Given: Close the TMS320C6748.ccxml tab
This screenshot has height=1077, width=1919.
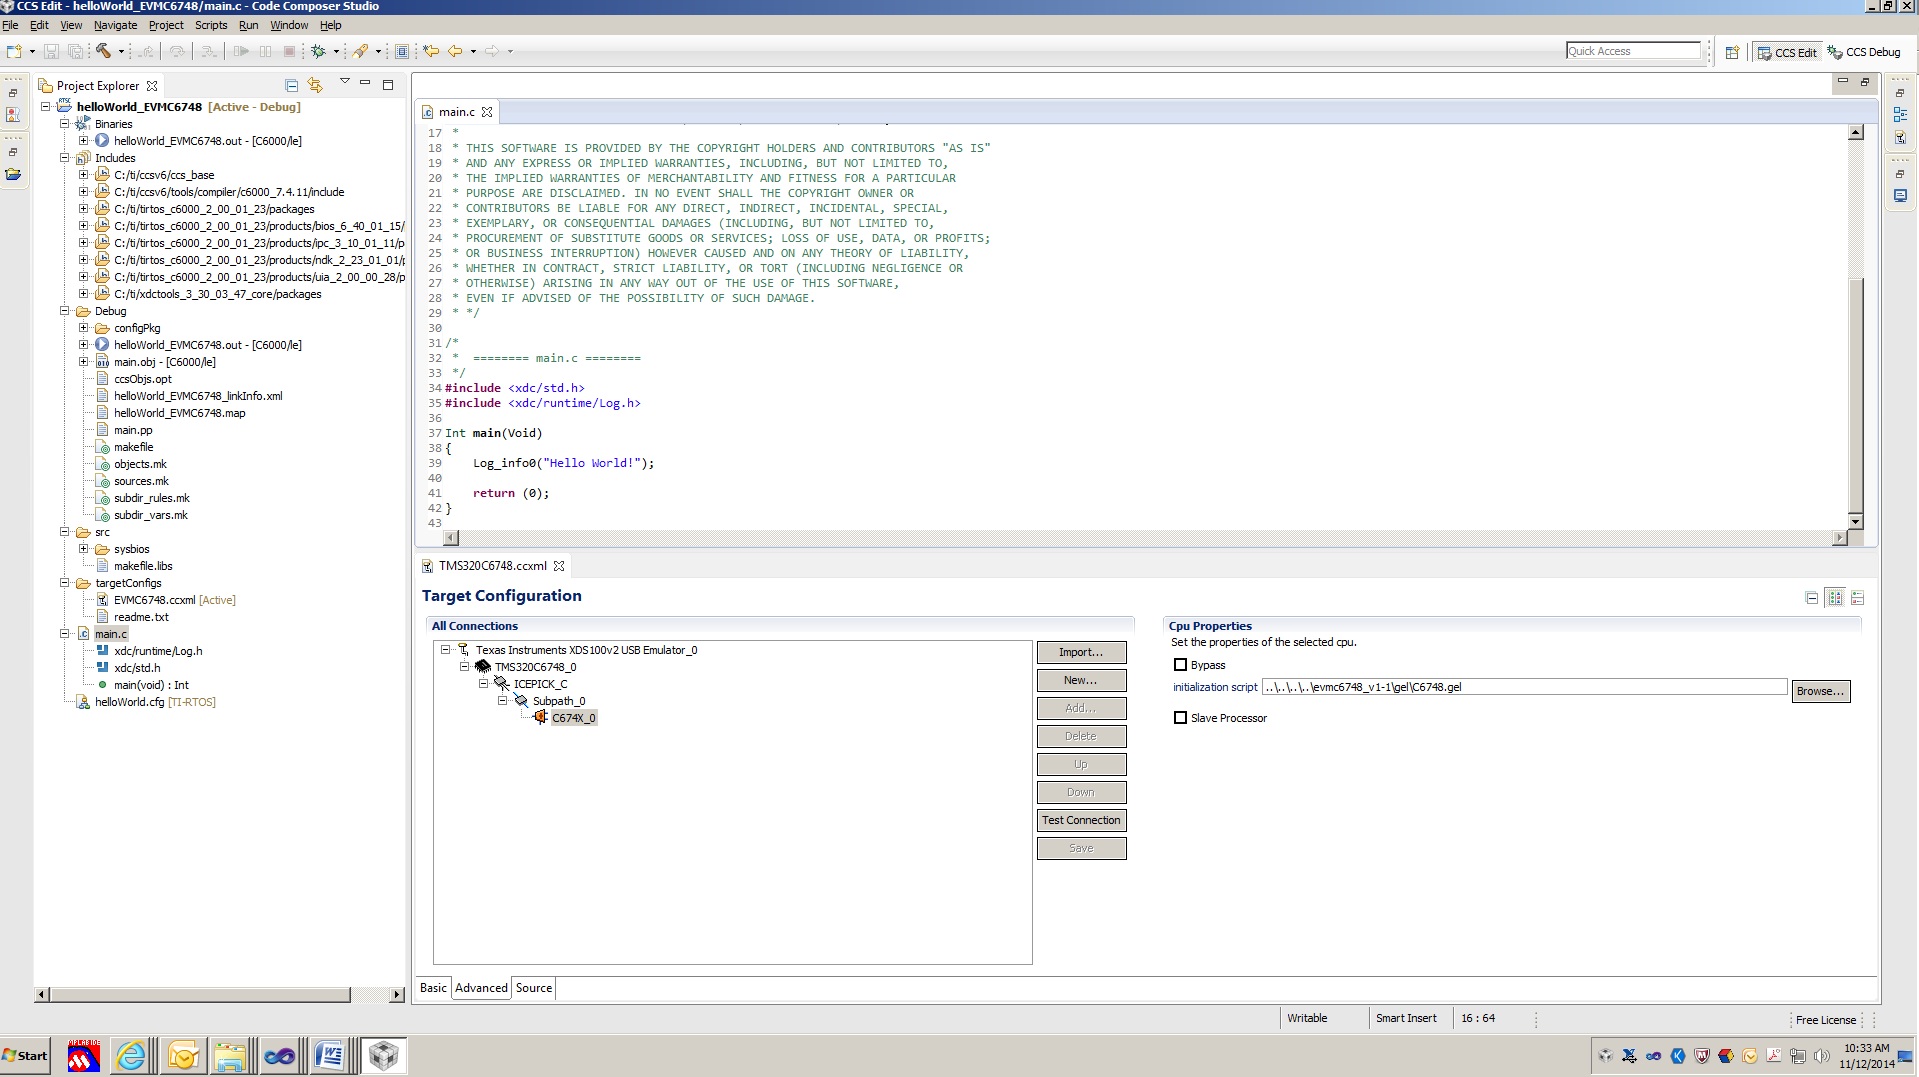Looking at the screenshot, I should (x=559, y=566).
